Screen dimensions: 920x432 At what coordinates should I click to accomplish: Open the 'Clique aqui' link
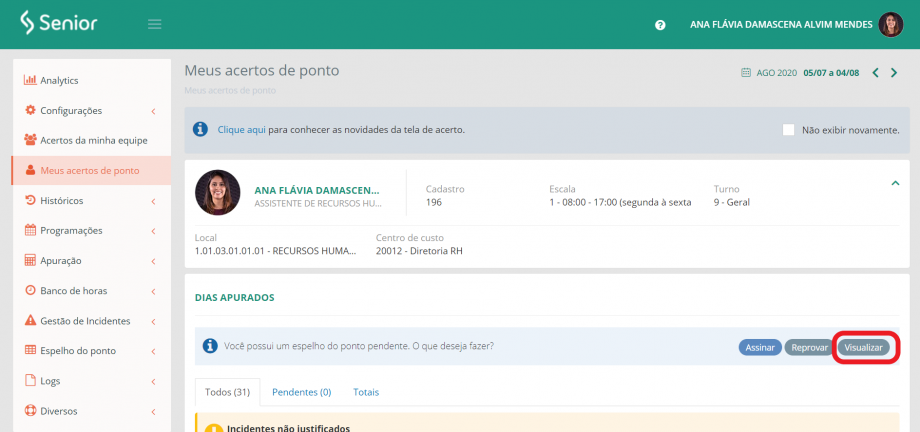242,130
